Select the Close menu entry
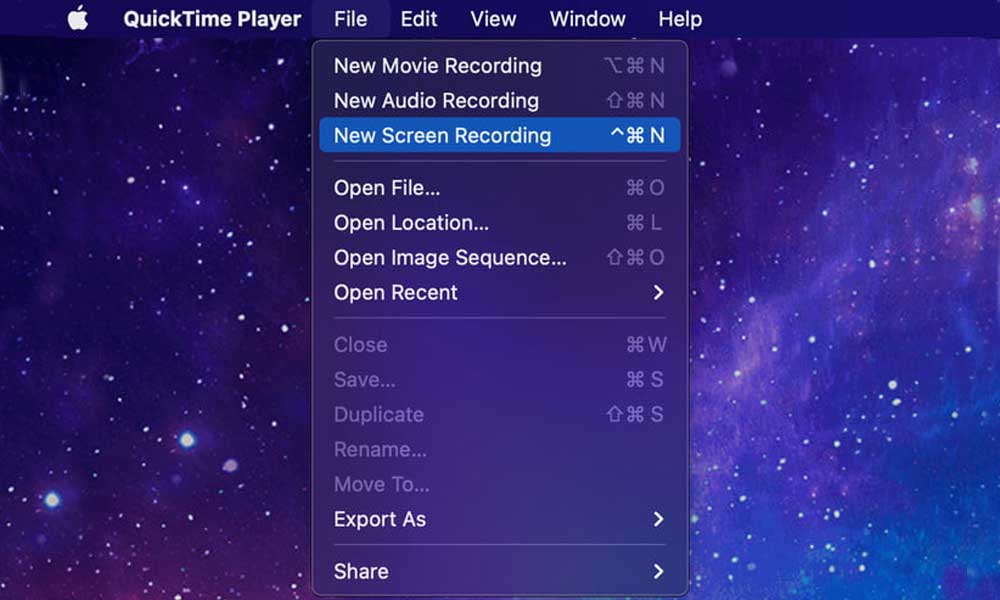 coord(359,345)
